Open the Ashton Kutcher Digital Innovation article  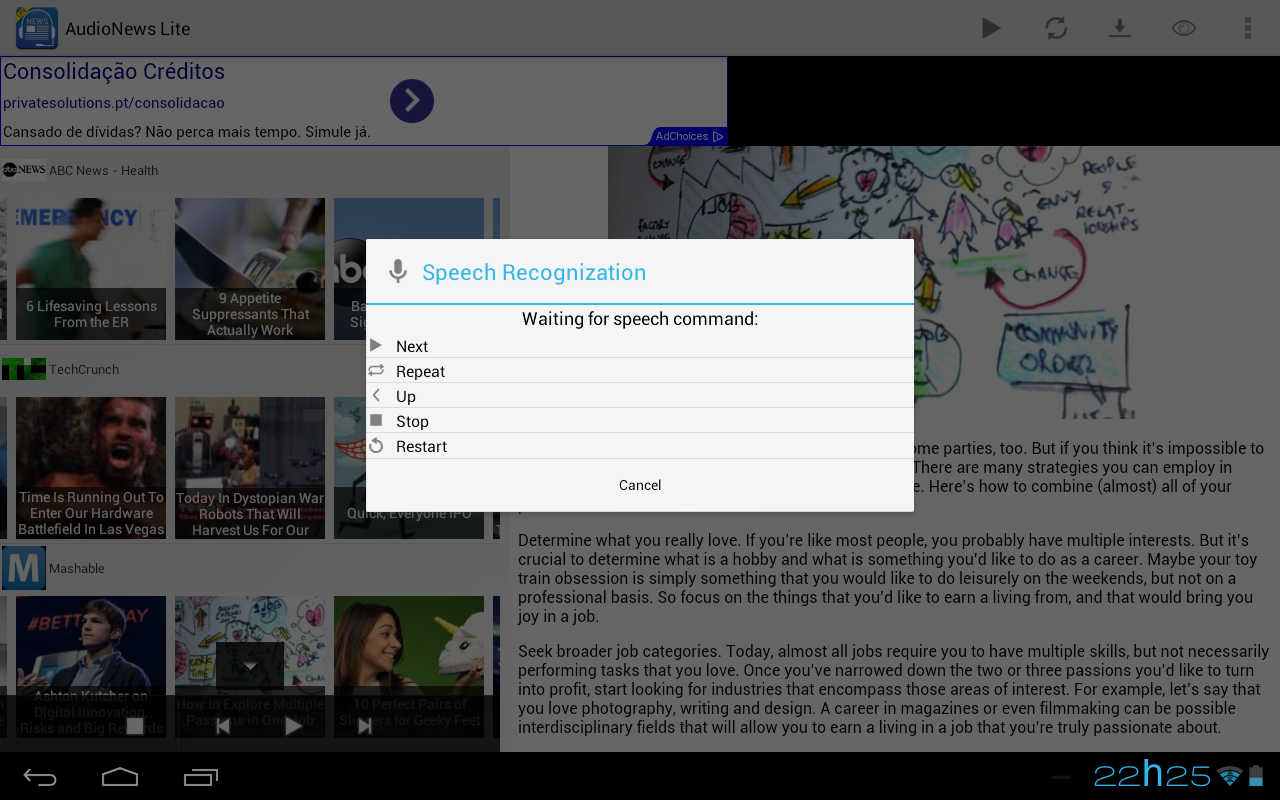(x=91, y=667)
